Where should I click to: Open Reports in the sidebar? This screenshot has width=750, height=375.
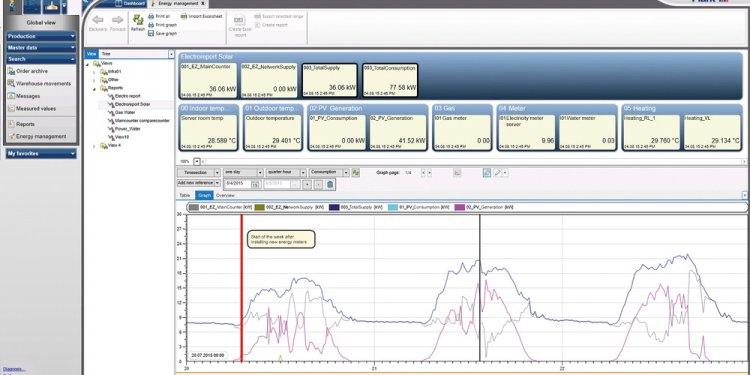[22, 124]
